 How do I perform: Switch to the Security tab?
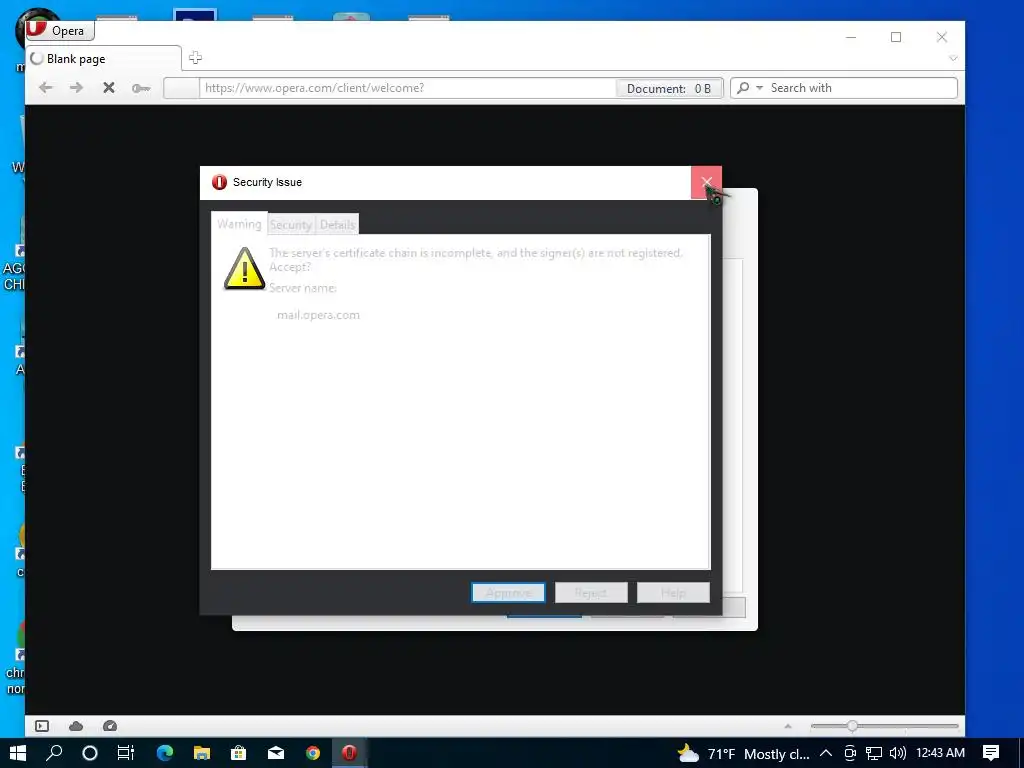[x=291, y=225]
